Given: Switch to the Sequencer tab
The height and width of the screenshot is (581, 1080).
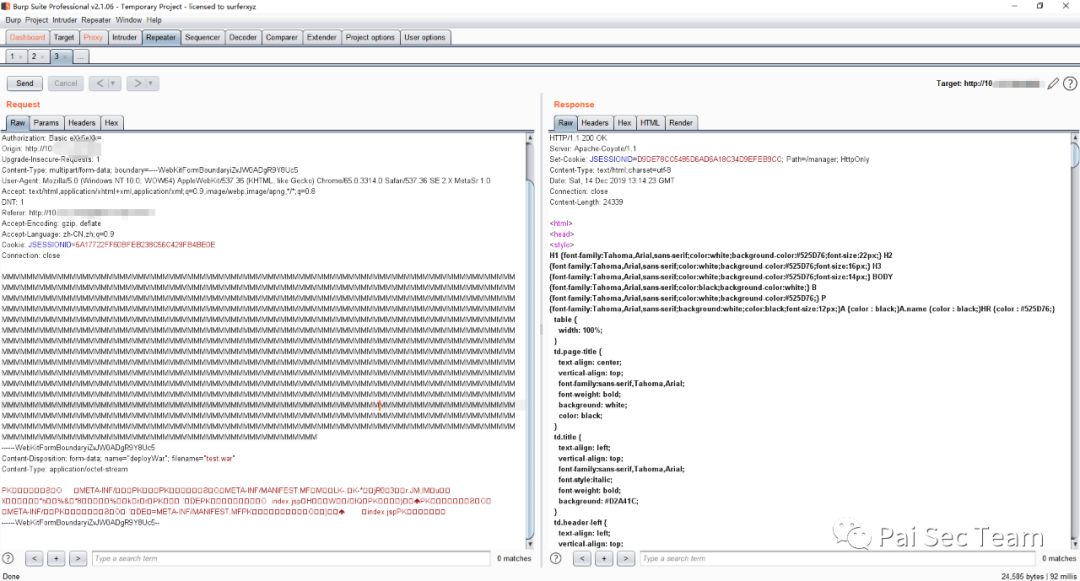Looking at the screenshot, I should point(202,37).
